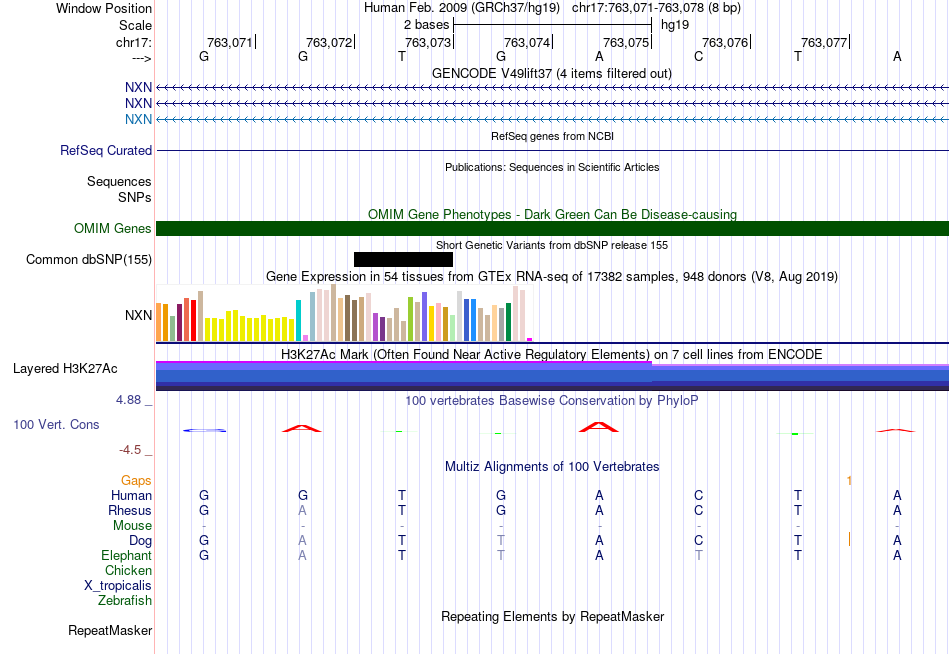Click 'Multiz Alignments of 100 Vertebrates' title

(552, 467)
